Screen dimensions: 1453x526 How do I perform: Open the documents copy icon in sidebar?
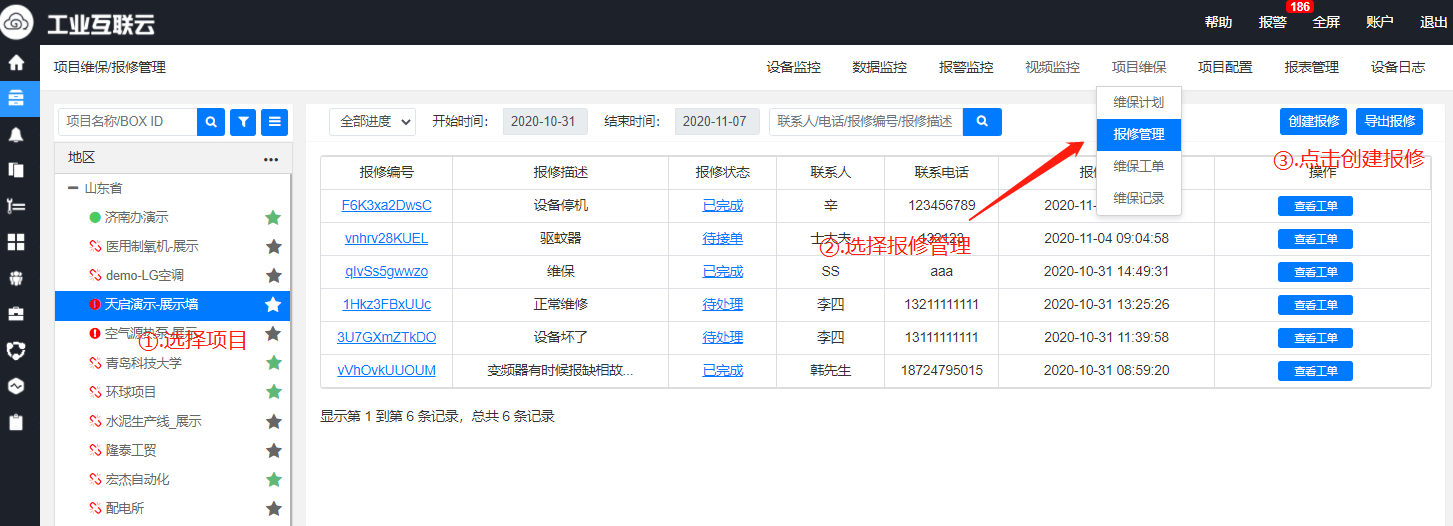point(16,170)
